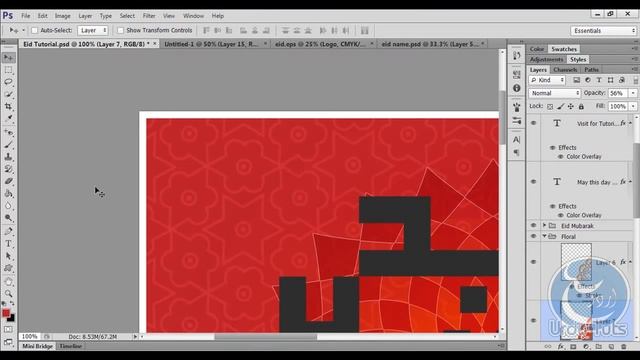Open the Filter menu

point(149,16)
